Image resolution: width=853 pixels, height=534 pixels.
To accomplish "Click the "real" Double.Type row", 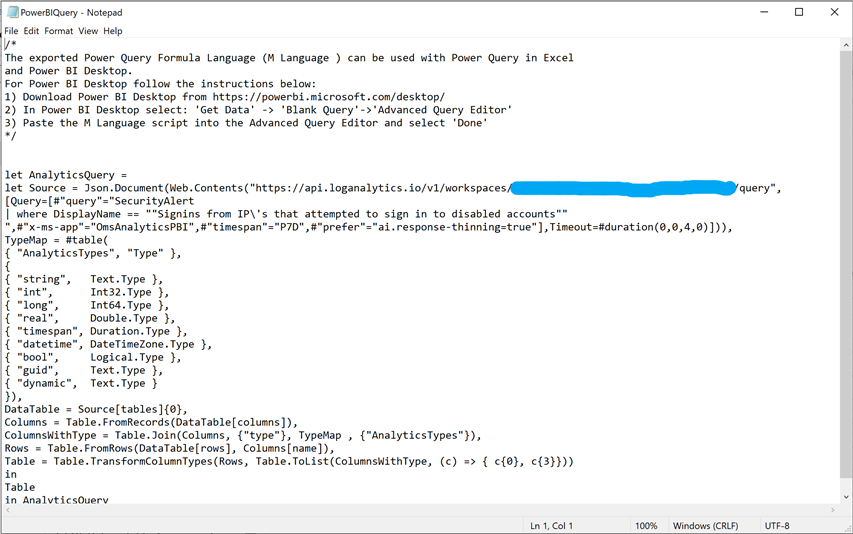I will click(90, 319).
